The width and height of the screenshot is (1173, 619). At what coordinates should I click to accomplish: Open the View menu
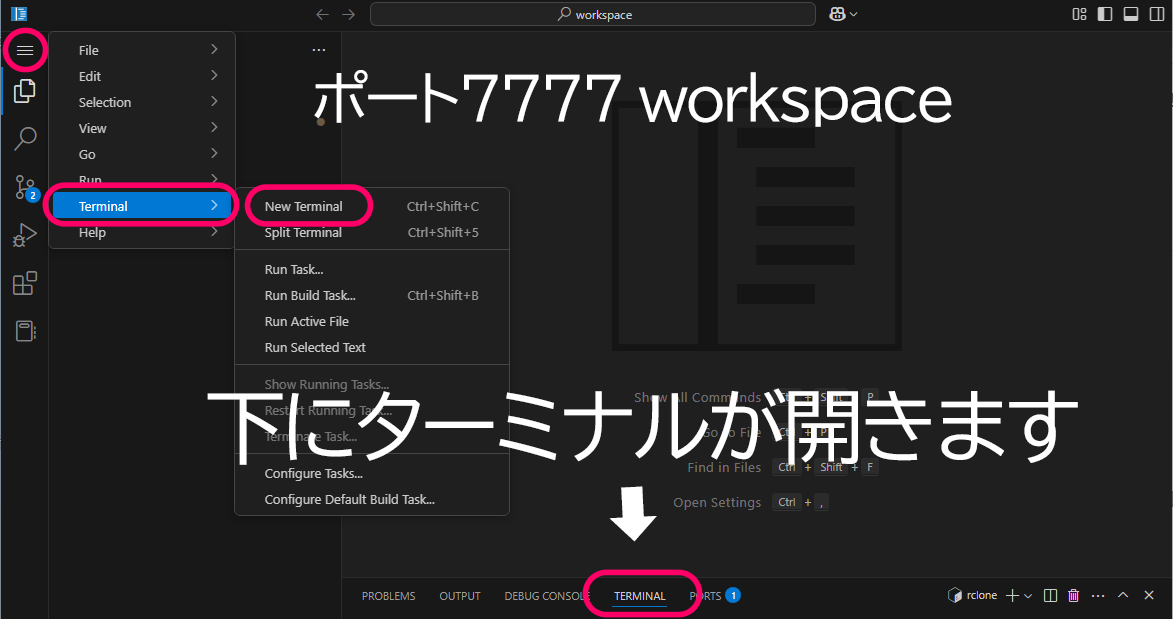[141, 129]
